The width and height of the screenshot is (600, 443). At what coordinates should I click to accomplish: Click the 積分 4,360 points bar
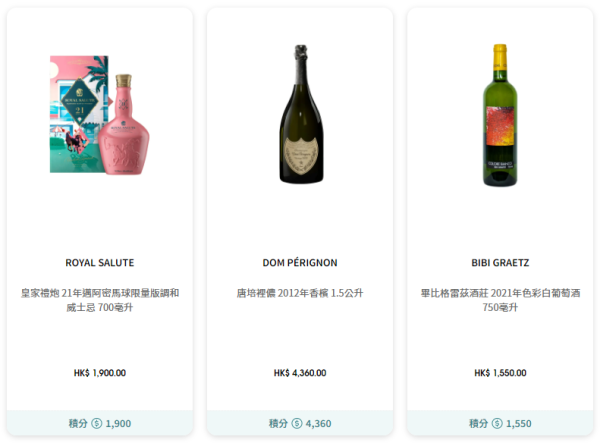click(x=300, y=423)
